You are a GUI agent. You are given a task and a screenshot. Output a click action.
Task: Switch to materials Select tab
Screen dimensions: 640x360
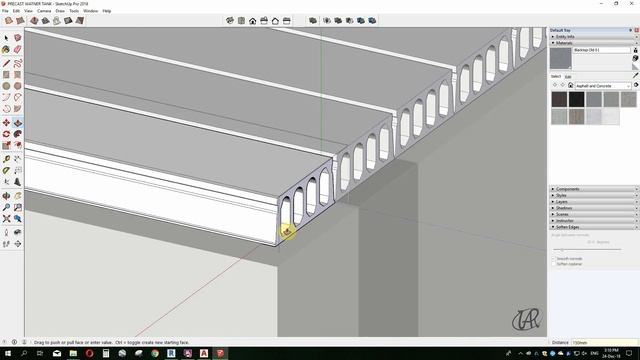coord(556,76)
